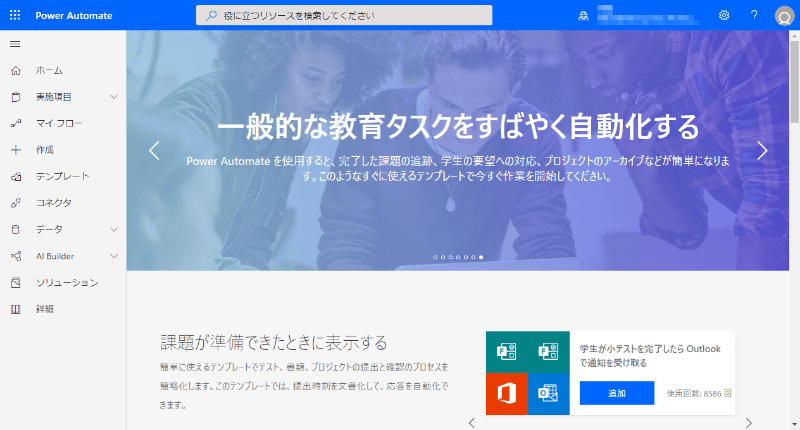This screenshot has width=800, height=430.
Task: Go to next template card arrow
Action: [748, 423]
